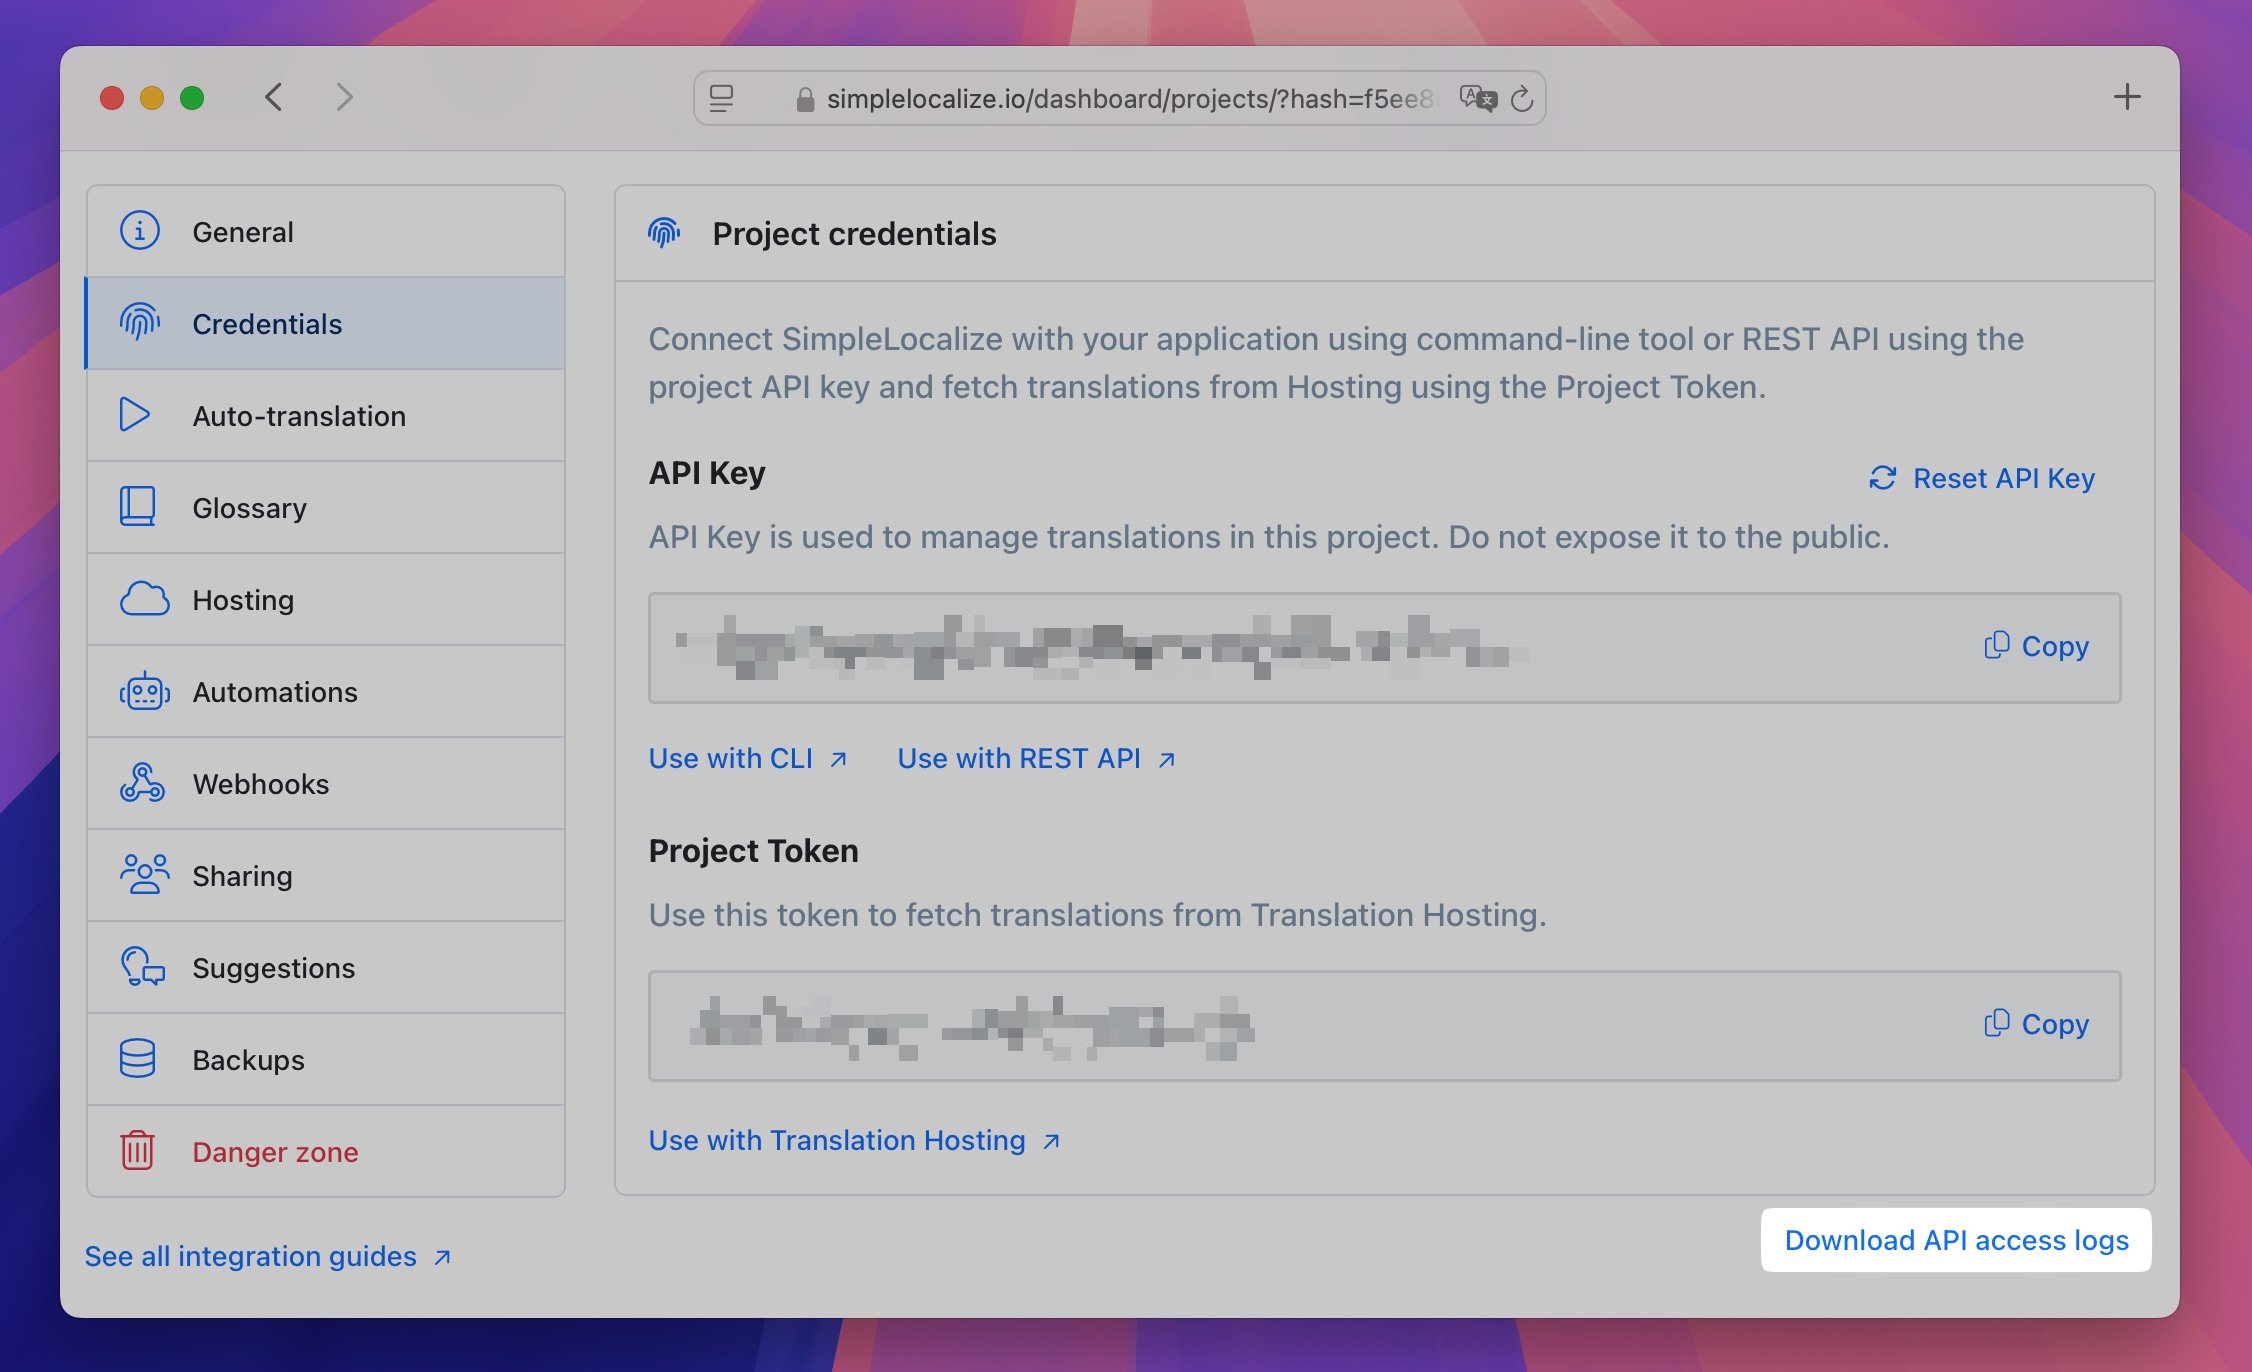Click the Webhooks icon
Image resolution: width=2252 pixels, height=1372 pixels.
point(142,782)
